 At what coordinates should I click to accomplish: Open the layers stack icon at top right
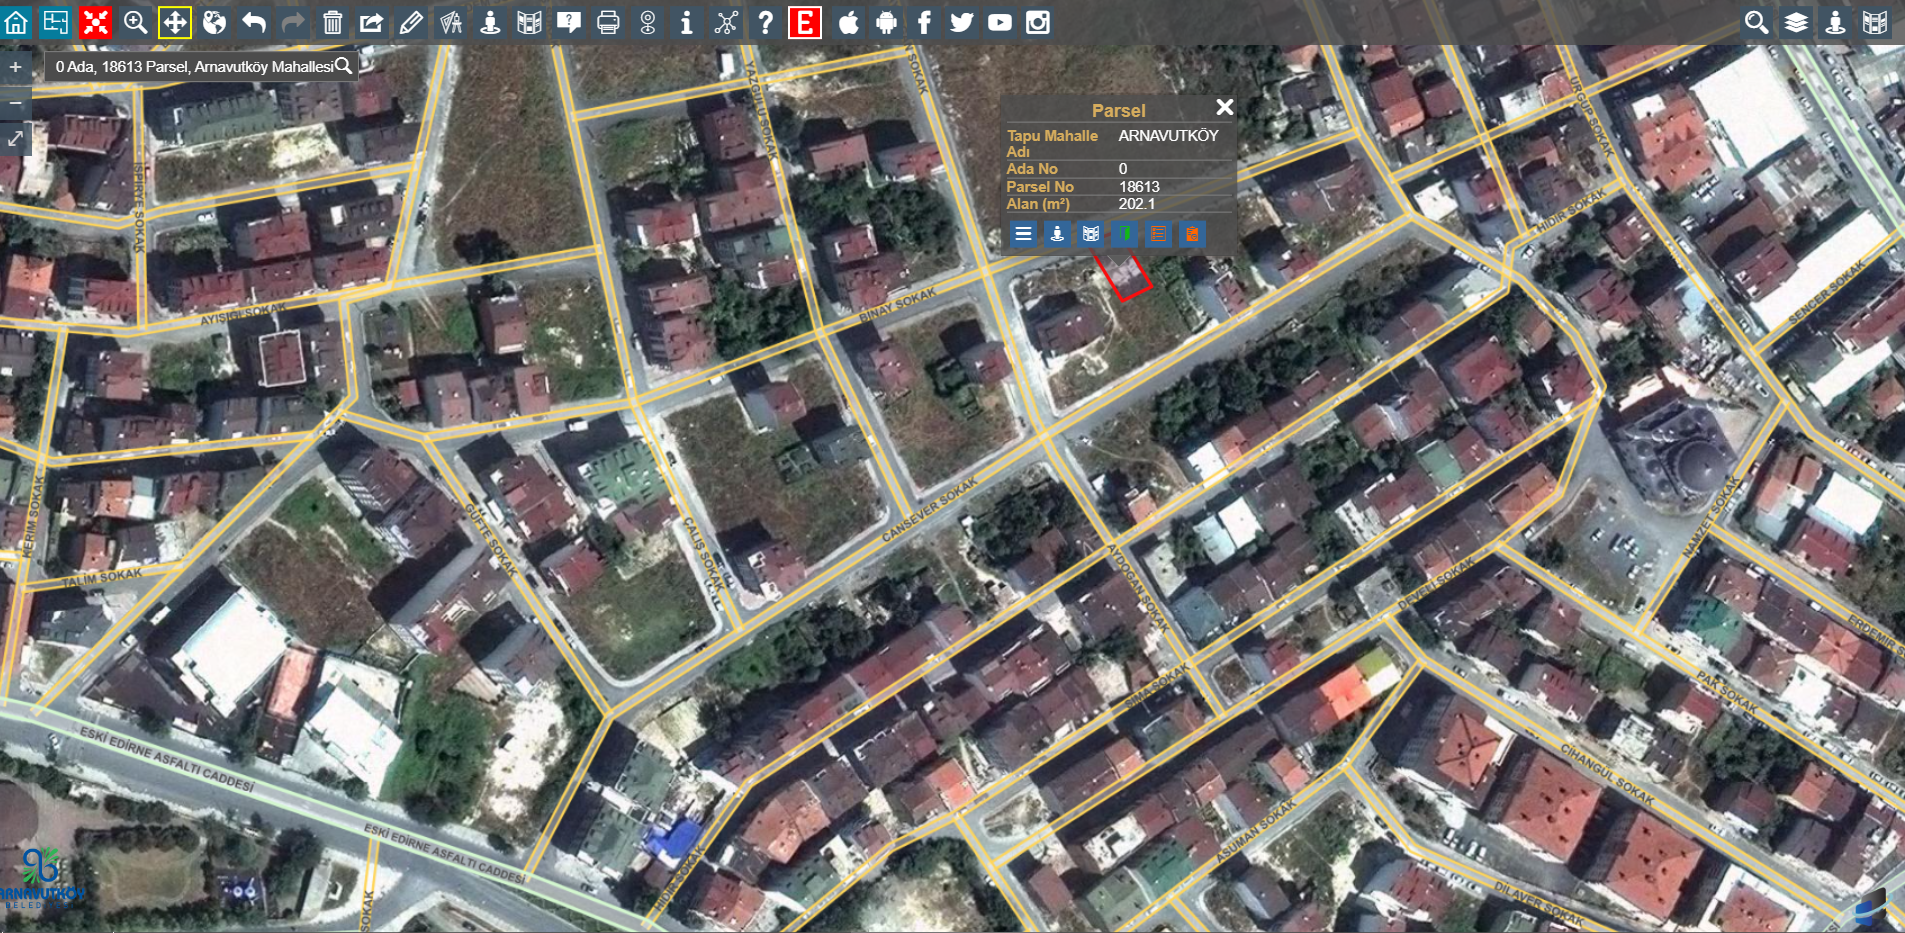(1796, 22)
